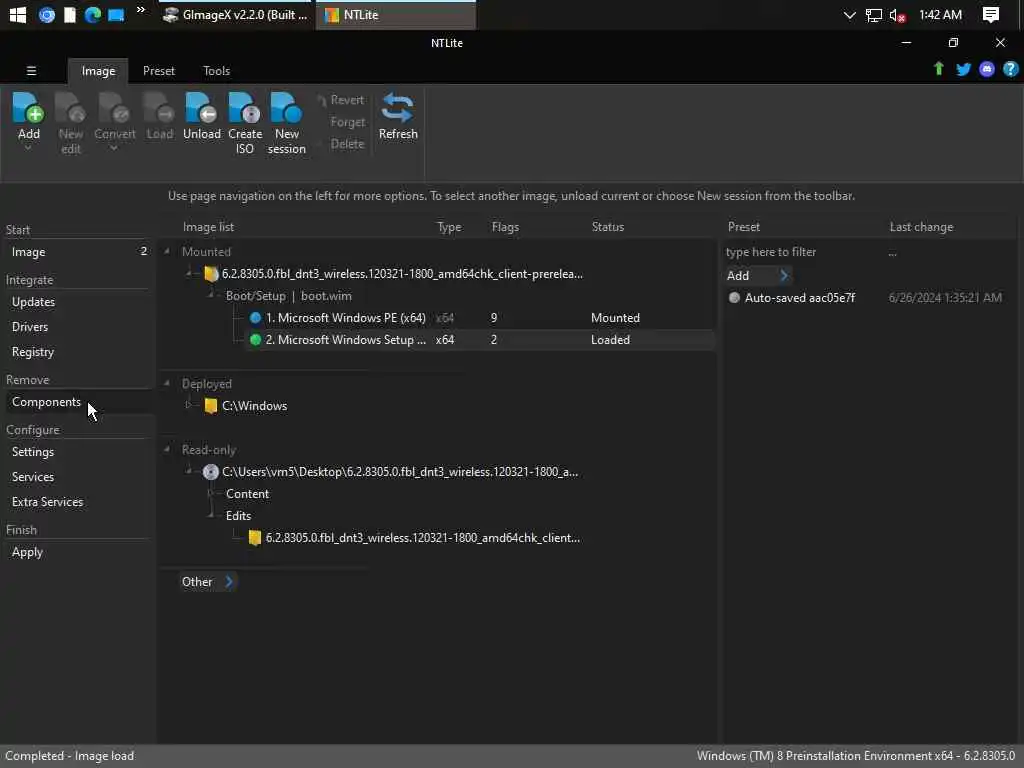The image size is (1024, 768).
Task: Sort by the Last change column header
Action: tap(921, 227)
